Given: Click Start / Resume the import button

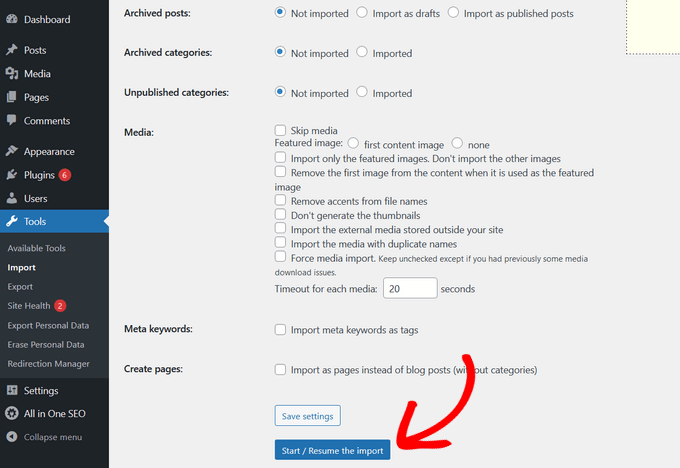Looking at the screenshot, I should pyautogui.click(x=332, y=451).
